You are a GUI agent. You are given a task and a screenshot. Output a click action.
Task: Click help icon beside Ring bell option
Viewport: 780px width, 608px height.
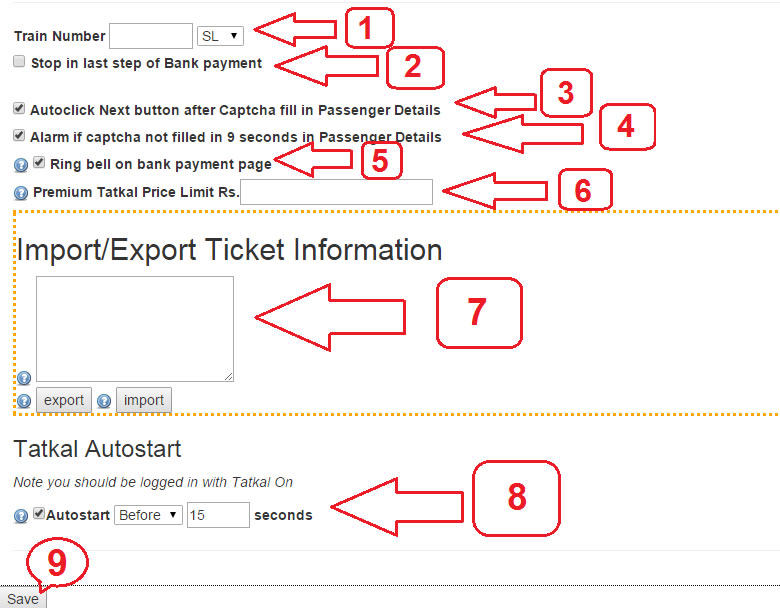(x=21, y=165)
